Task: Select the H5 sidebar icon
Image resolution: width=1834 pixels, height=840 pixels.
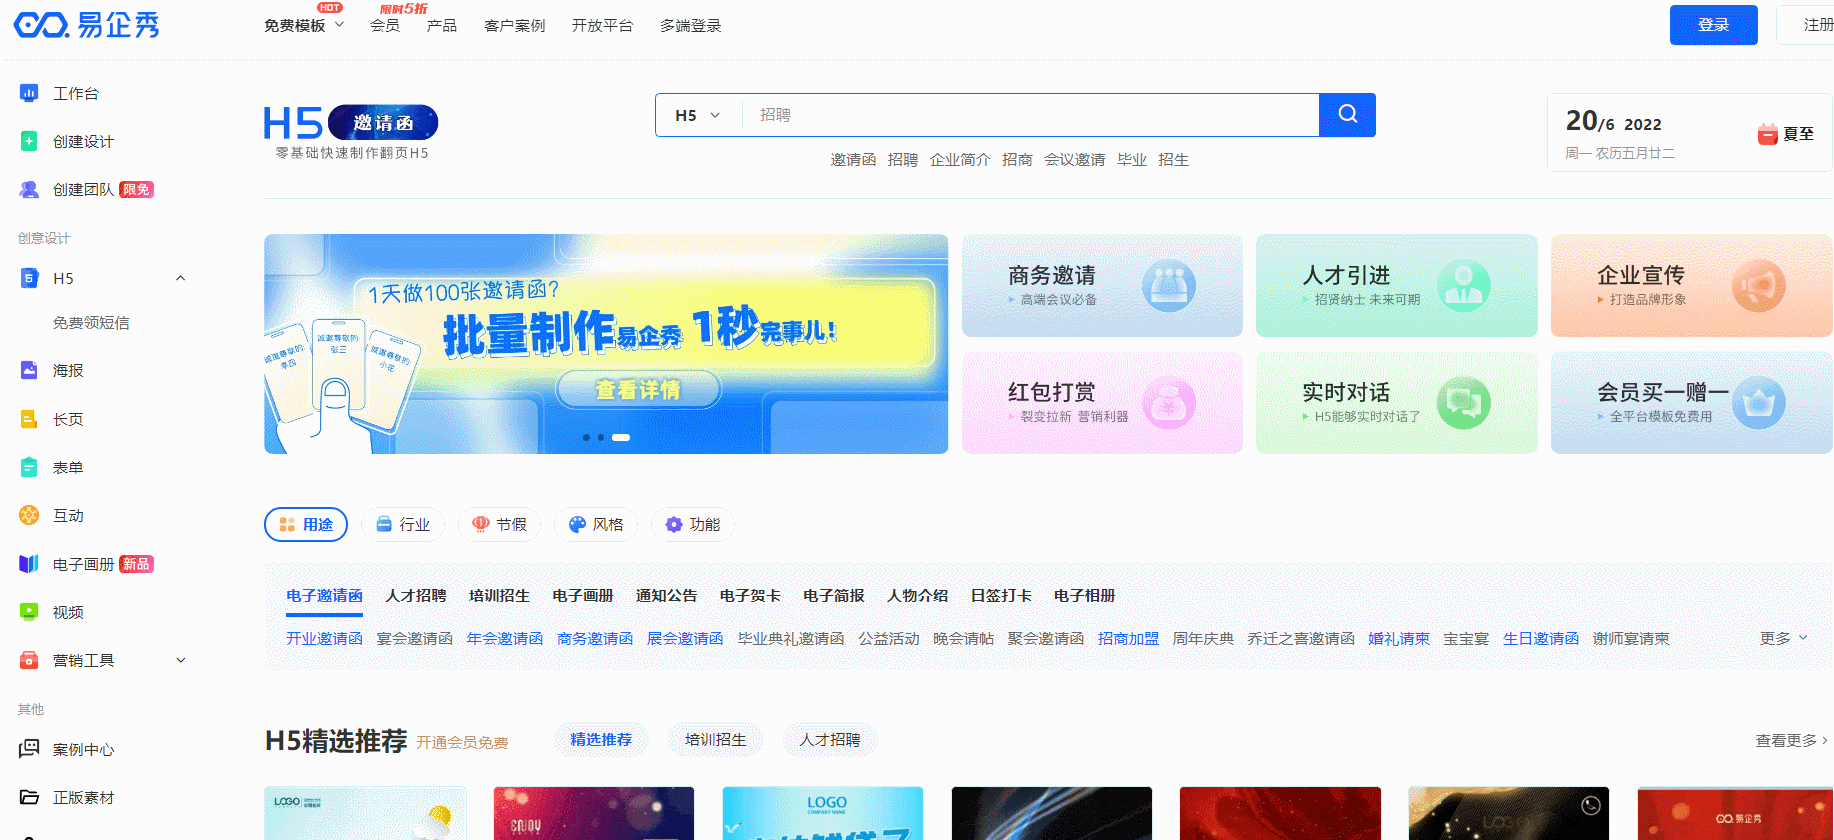Action: point(29,278)
